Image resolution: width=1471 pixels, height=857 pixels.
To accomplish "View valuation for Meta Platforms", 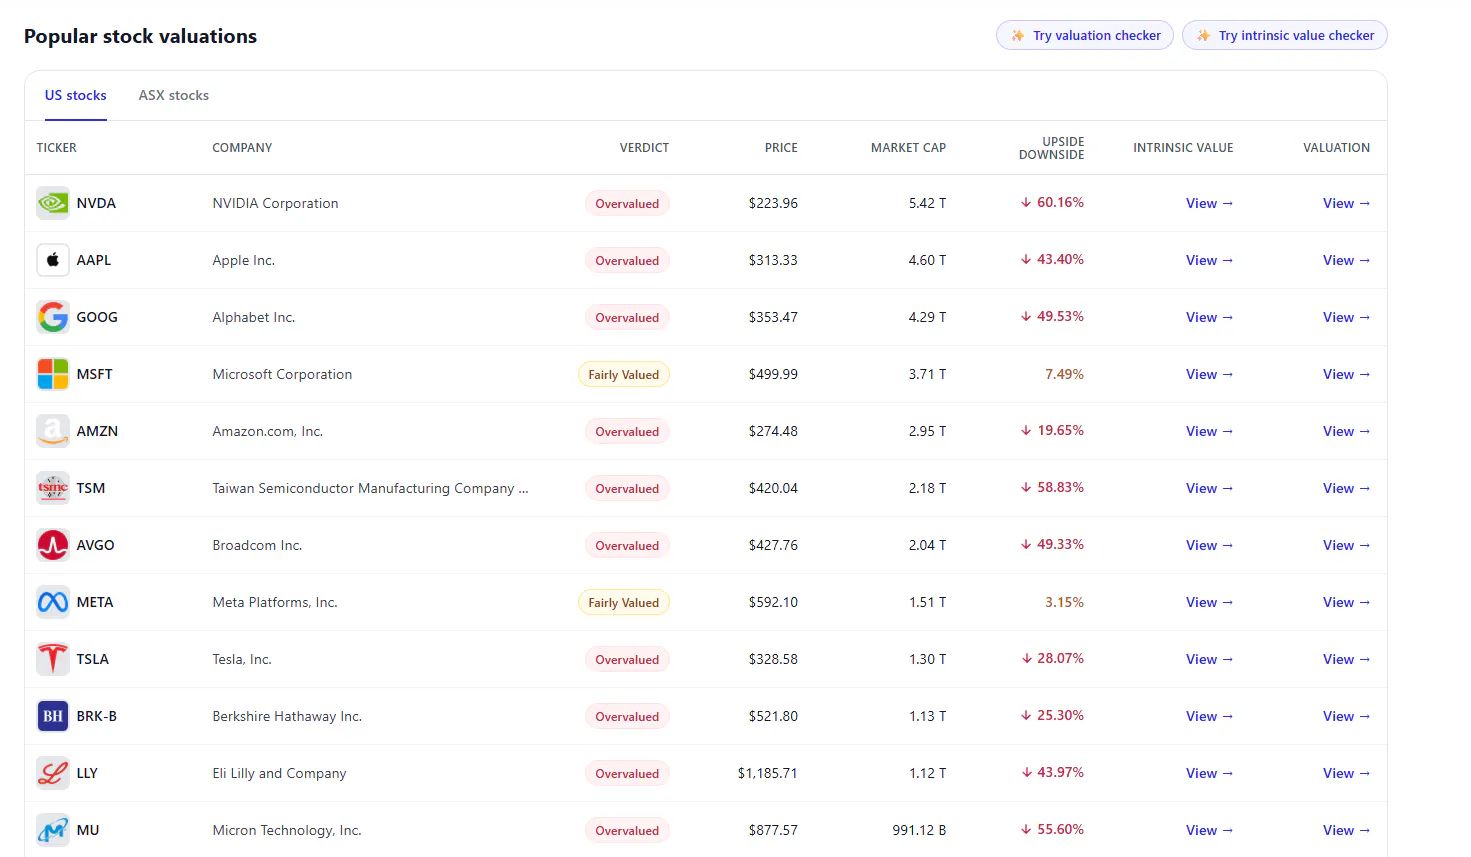I will pos(1346,602).
